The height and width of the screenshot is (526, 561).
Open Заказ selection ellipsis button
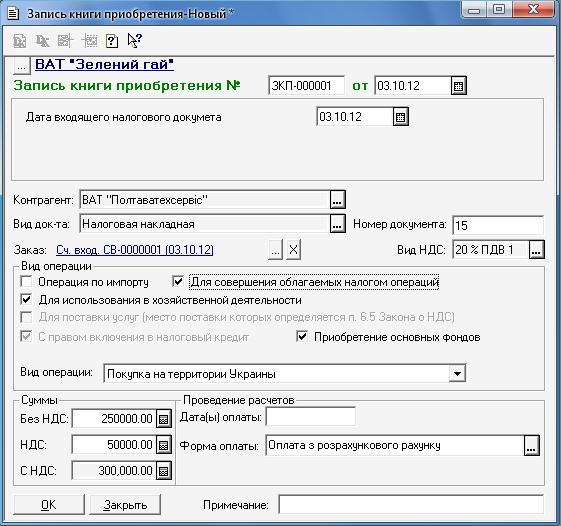point(275,249)
